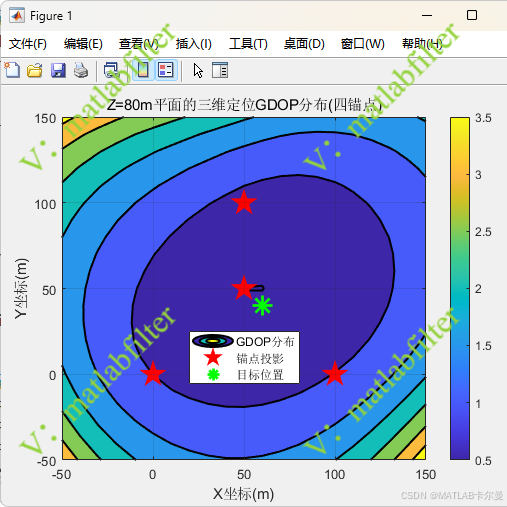
Task: Click the colorbar tick label 3.5
Action: click(x=483, y=118)
